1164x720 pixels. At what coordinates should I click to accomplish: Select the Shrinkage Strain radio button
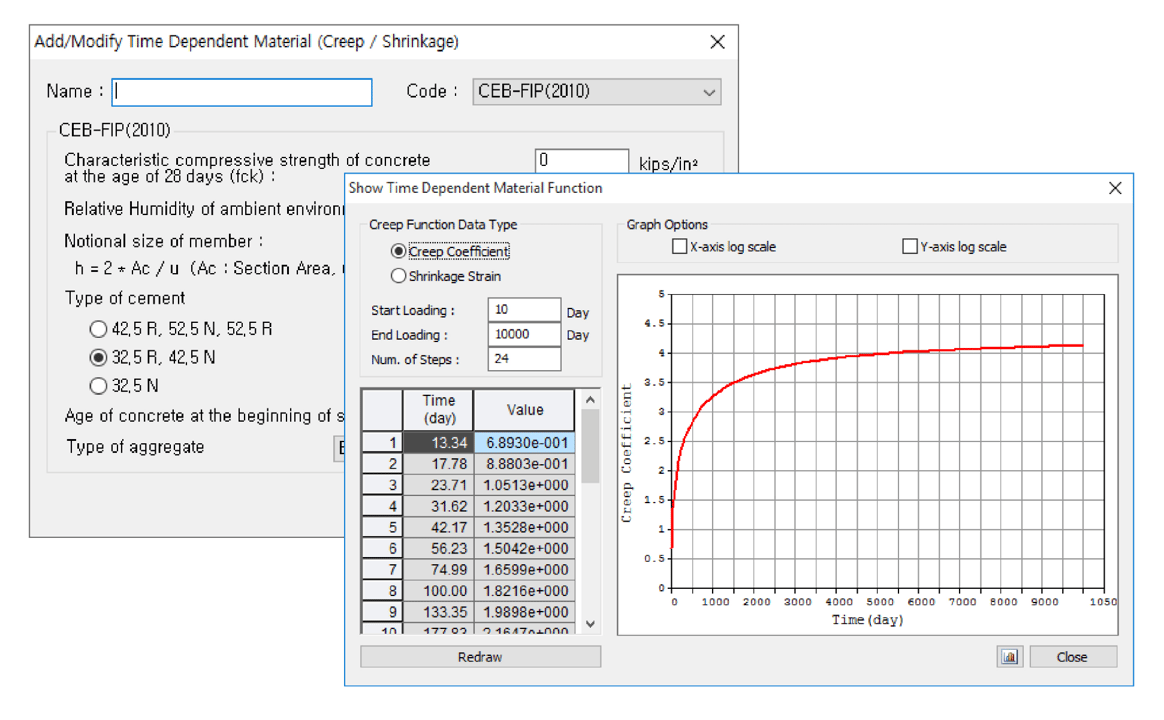399,276
